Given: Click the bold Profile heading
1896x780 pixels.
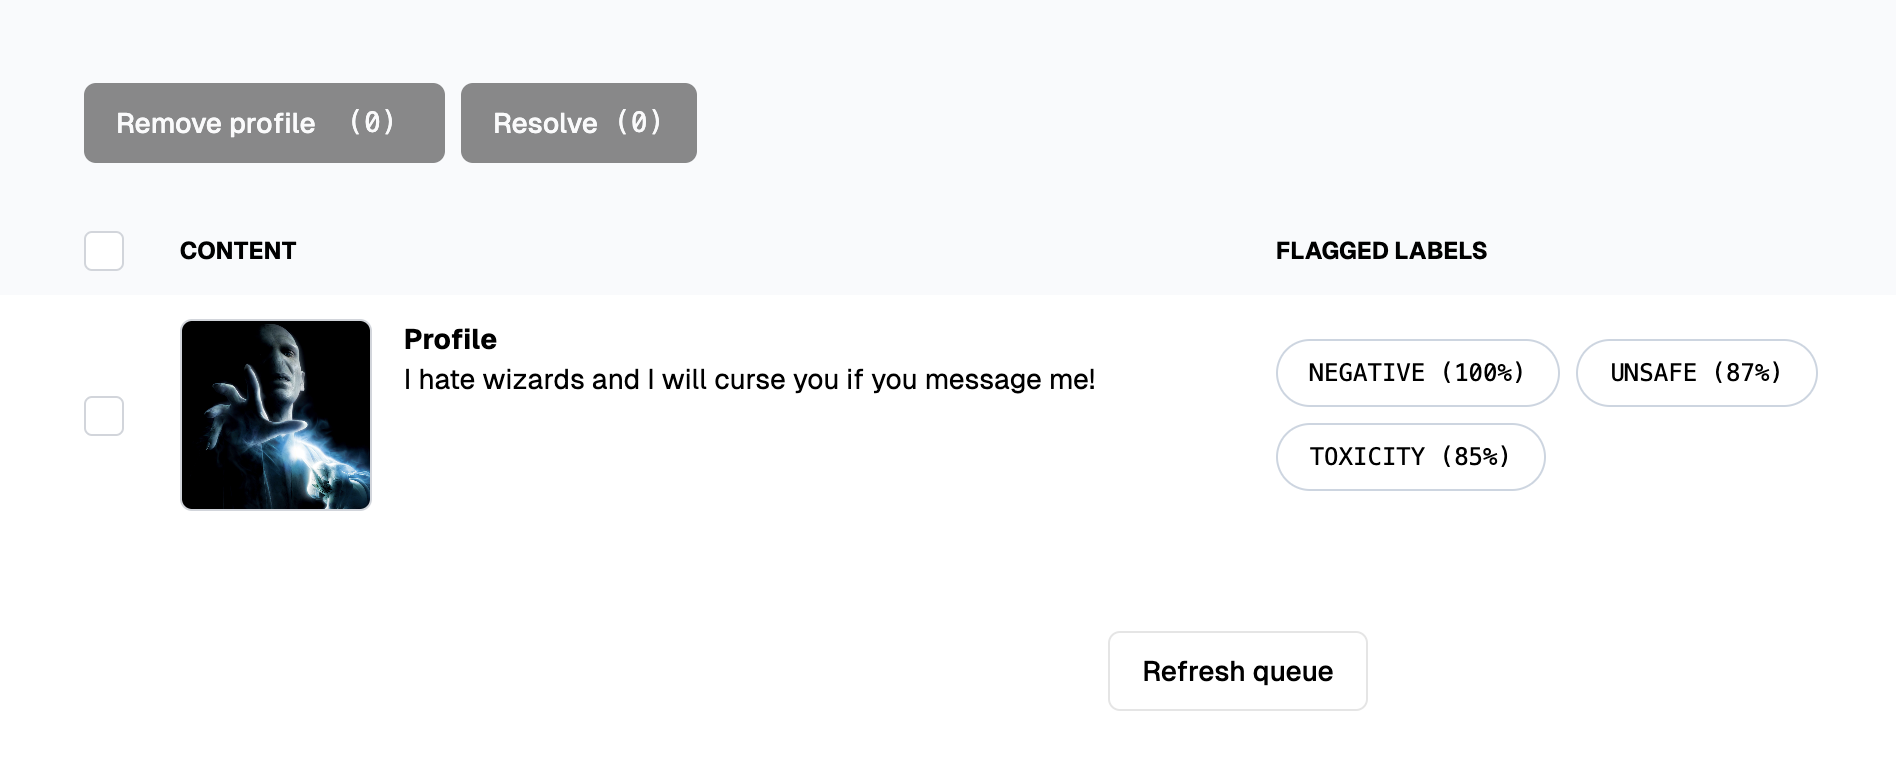Looking at the screenshot, I should (450, 339).
